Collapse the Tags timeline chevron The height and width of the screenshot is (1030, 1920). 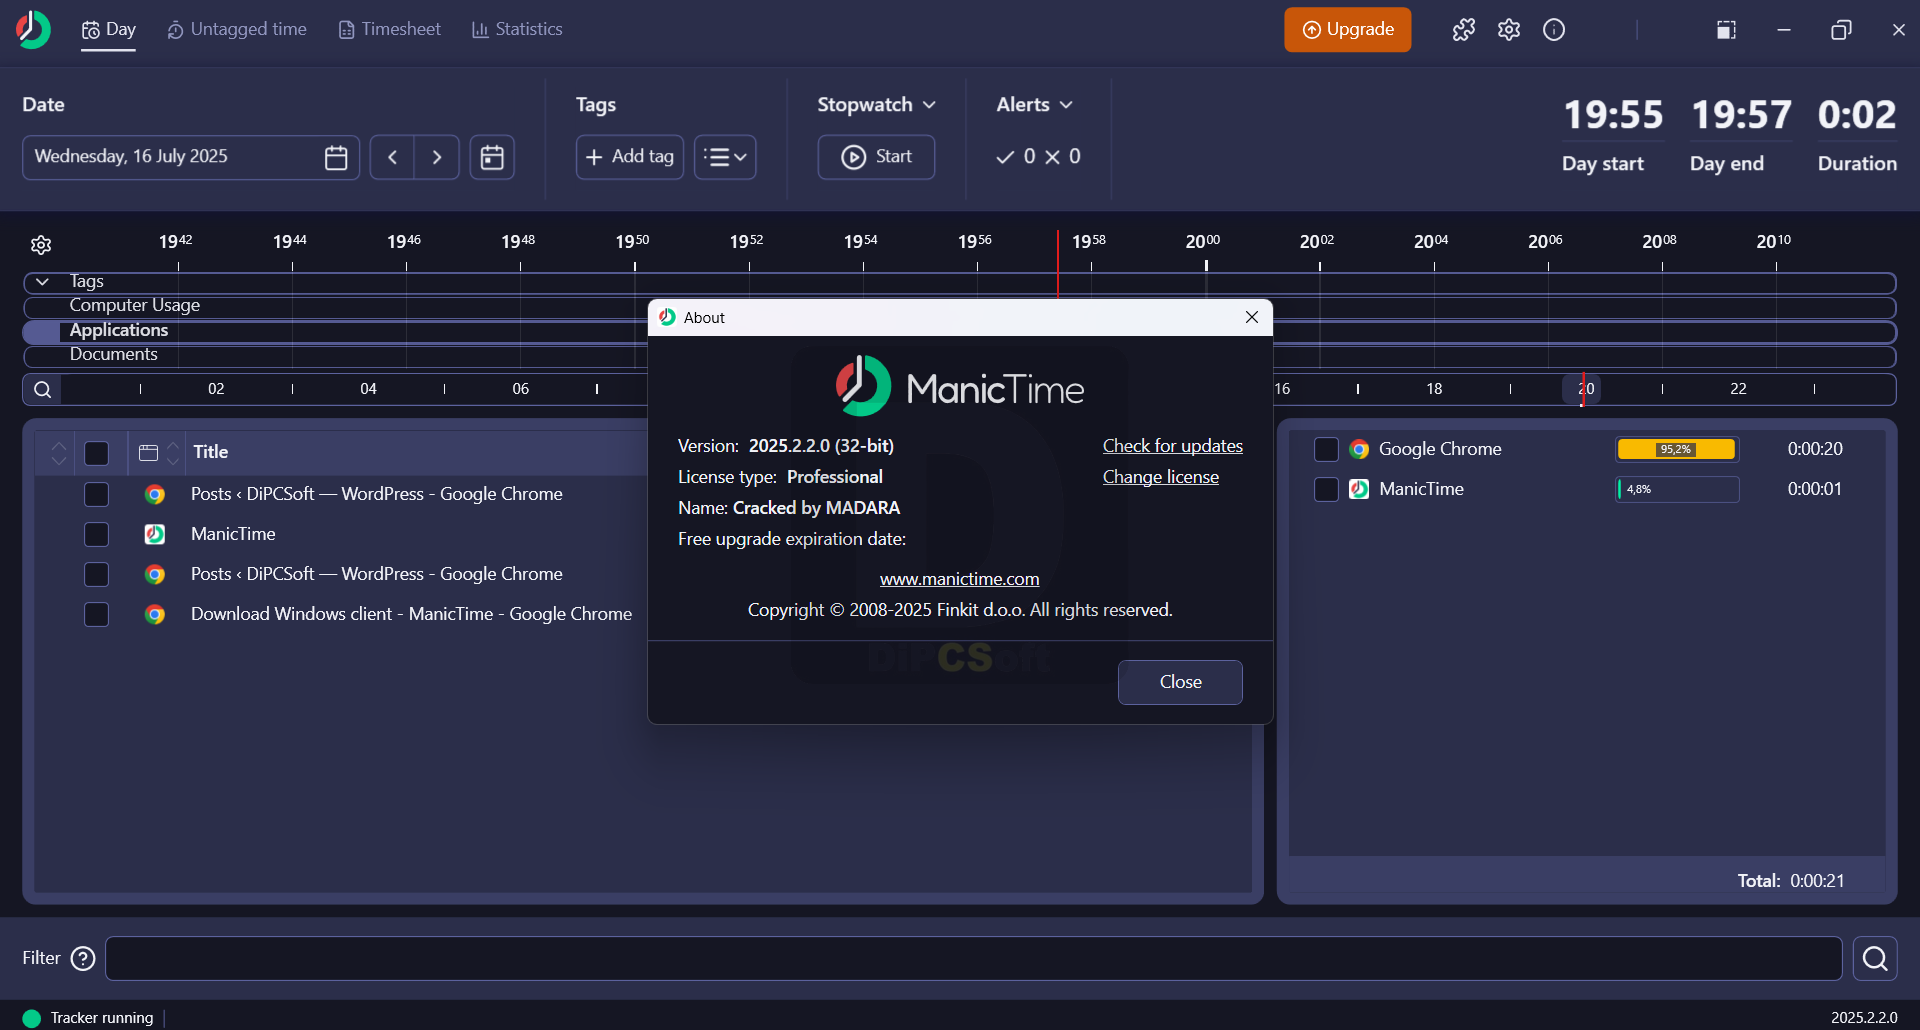pos(42,282)
